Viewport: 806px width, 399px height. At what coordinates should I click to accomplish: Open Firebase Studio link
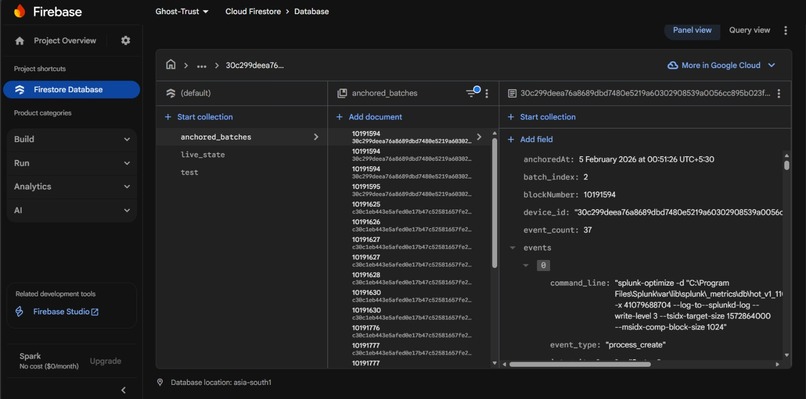tap(66, 312)
